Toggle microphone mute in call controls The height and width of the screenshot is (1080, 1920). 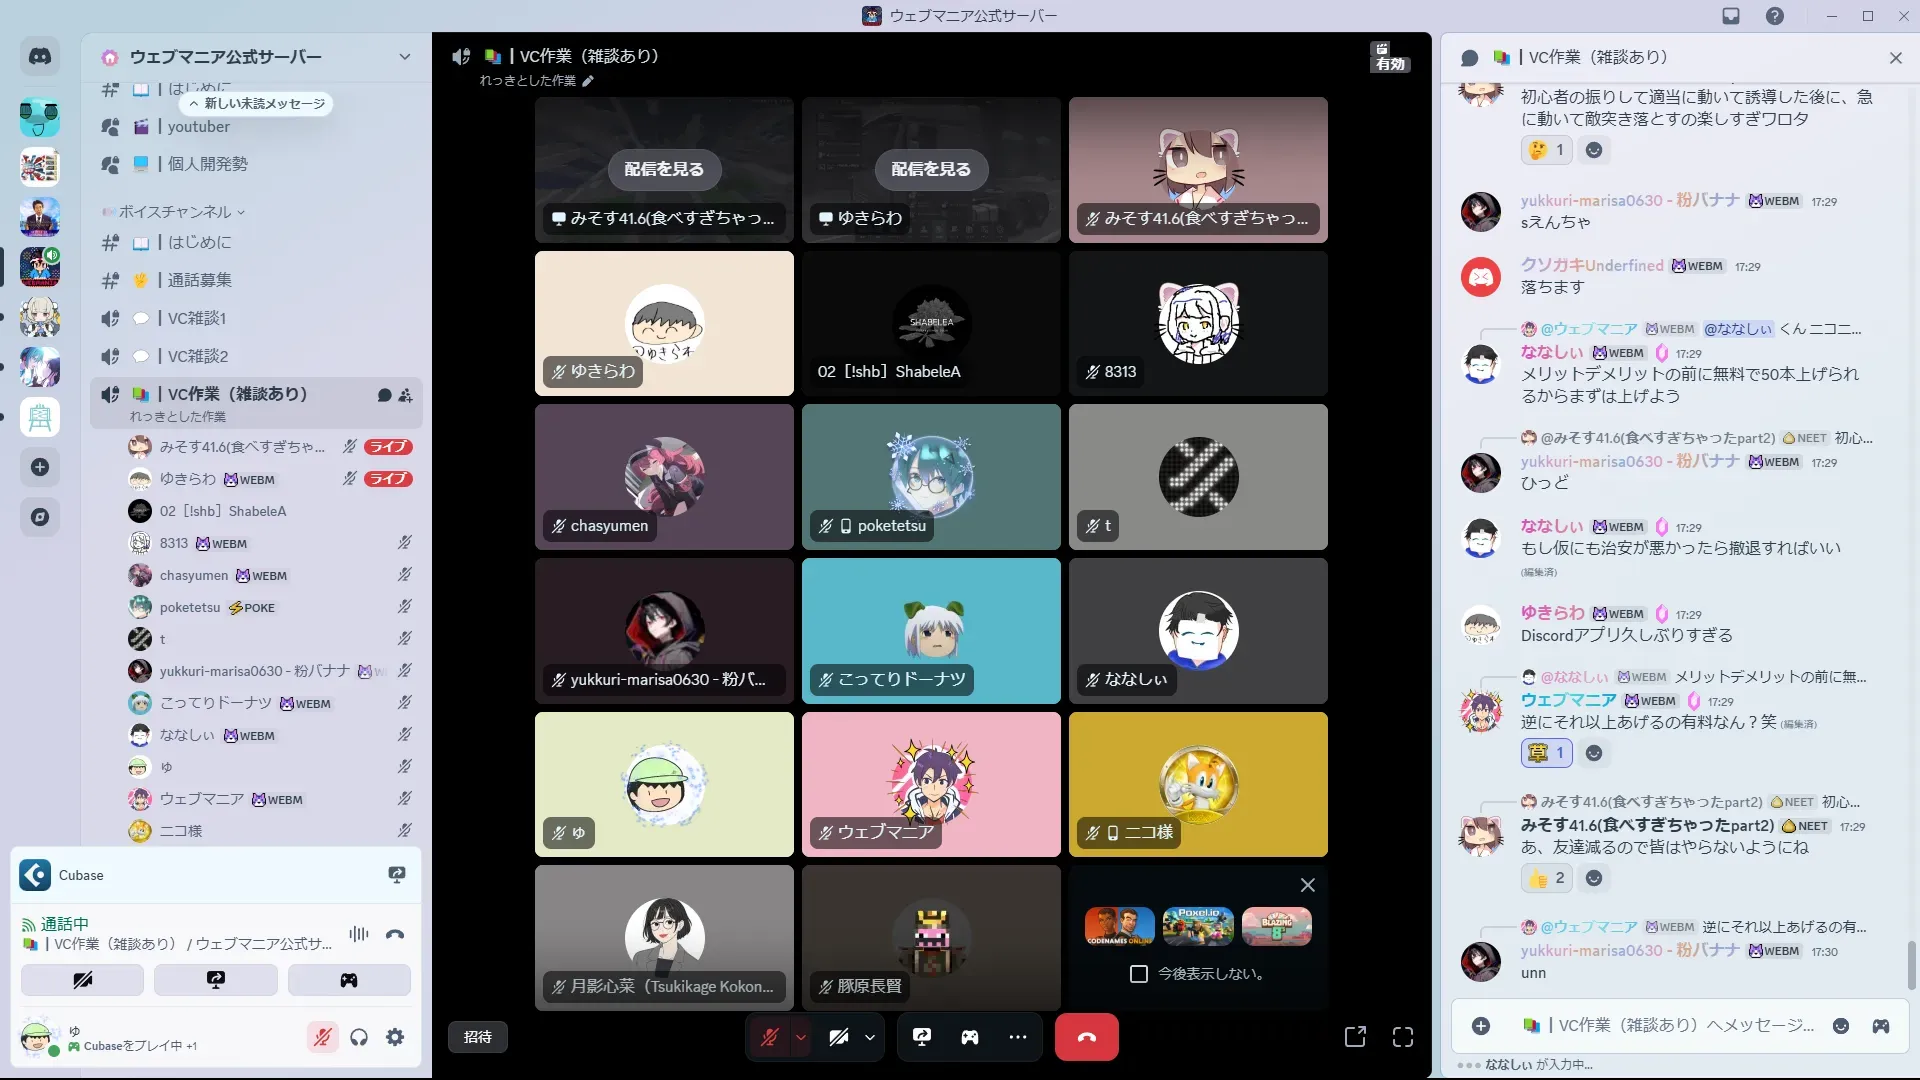coord(769,1037)
